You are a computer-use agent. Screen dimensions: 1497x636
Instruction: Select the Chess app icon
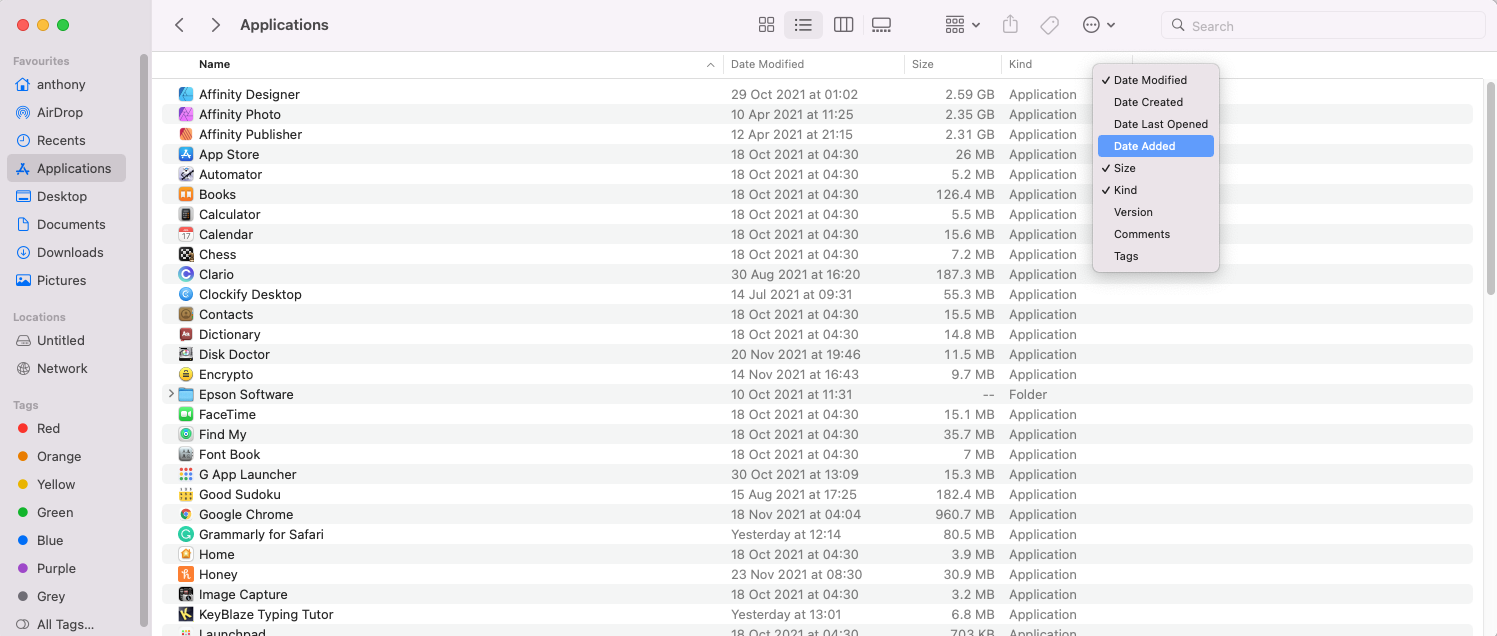pos(186,254)
